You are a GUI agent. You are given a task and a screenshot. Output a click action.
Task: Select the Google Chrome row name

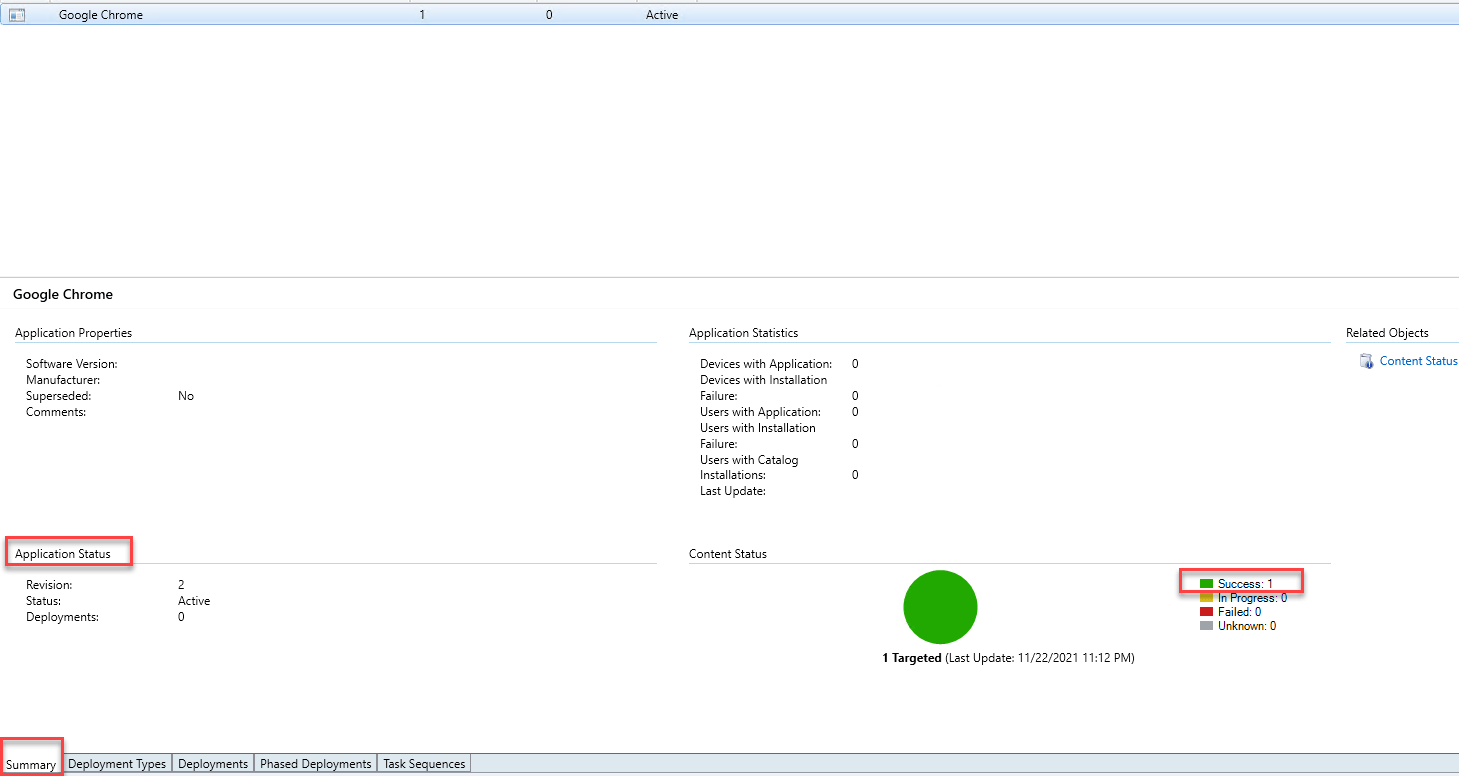(x=101, y=15)
